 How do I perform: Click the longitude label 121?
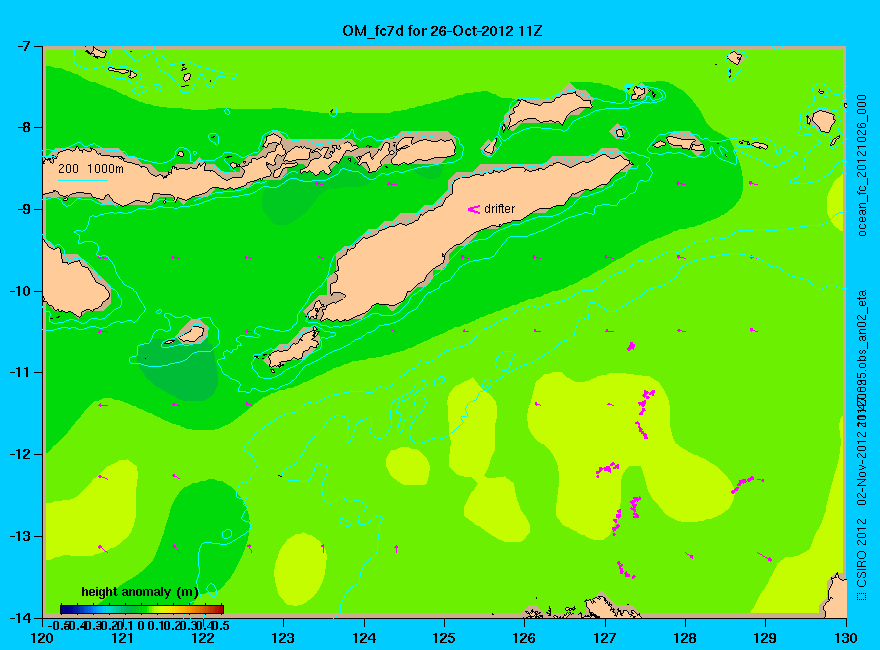coord(123,638)
